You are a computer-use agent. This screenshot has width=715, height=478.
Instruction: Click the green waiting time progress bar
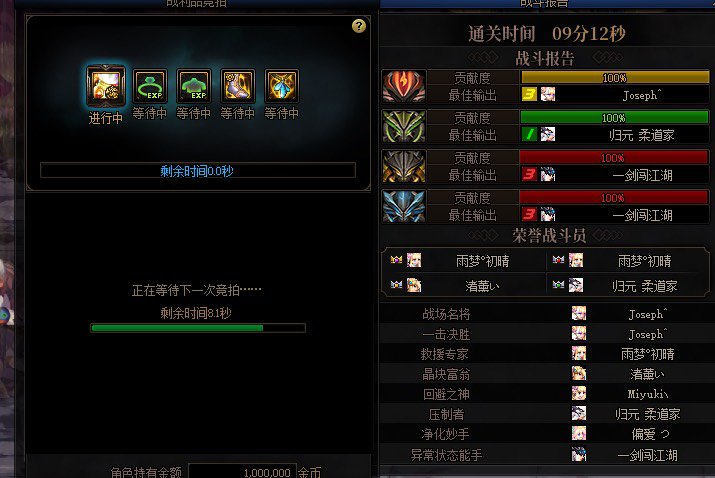point(198,328)
